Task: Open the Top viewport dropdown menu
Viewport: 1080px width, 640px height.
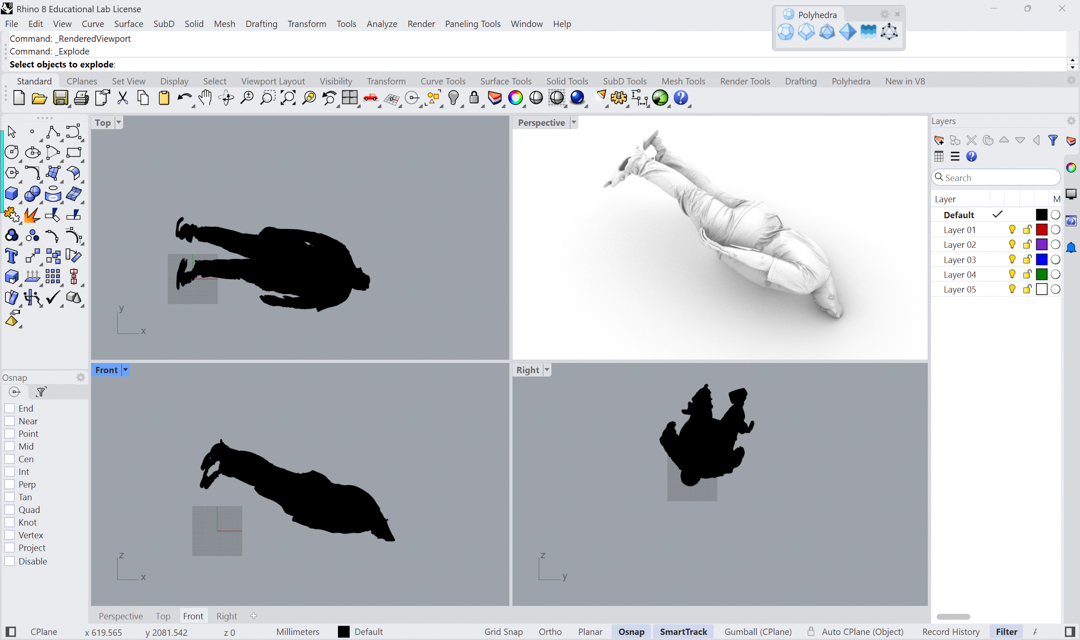Action: pyautogui.click(x=118, y=123)
